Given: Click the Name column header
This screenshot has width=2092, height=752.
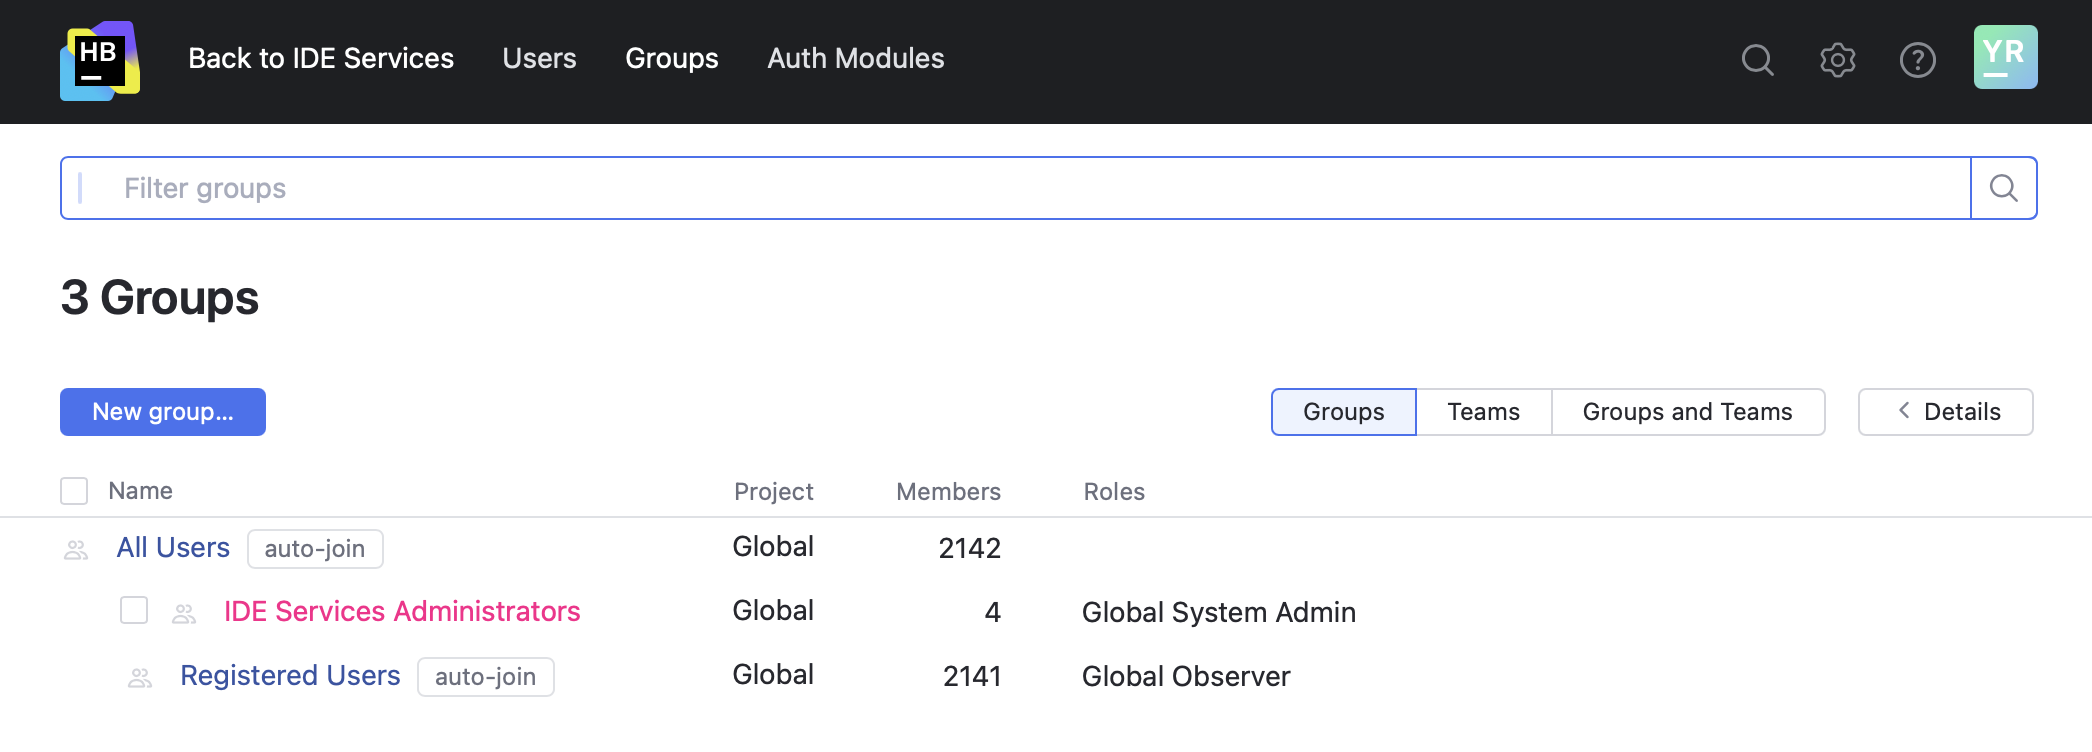Looking at the screenshot, I should tap(141, 491).
